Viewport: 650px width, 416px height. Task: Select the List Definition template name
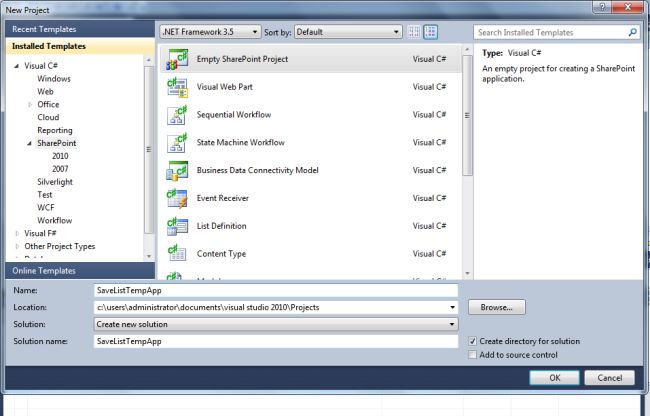pyautogui.click(x=221, y=226)
